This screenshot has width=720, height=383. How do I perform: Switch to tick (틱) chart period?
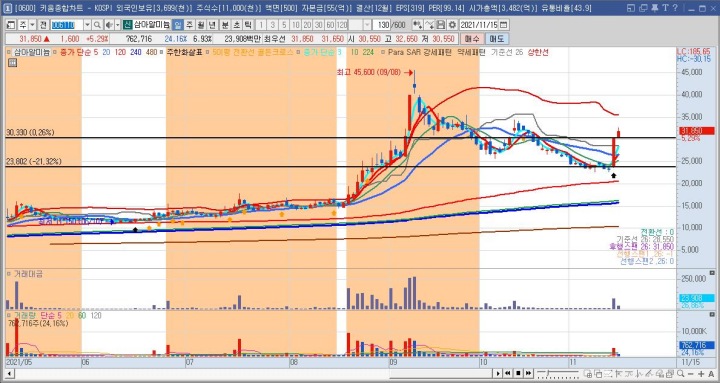(x=248, y=25)
